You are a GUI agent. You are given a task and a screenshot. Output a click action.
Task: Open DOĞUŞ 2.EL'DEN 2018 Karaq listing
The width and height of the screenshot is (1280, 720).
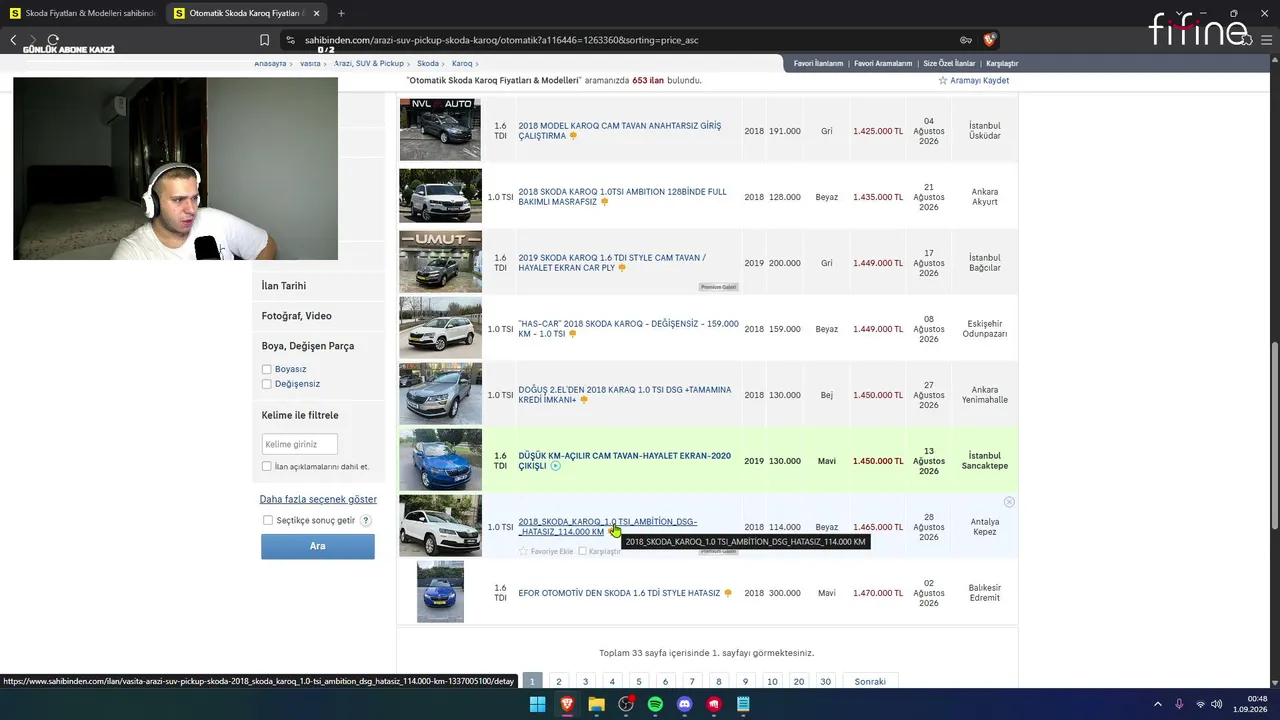tap(624, 395)
